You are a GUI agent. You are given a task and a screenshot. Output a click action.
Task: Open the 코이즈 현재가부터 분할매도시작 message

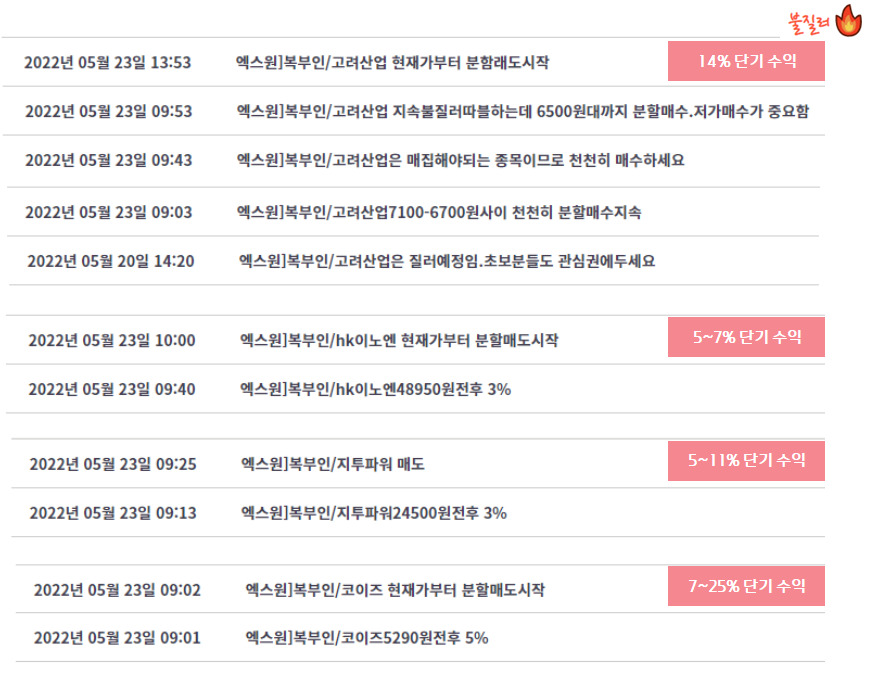[x=395, y=590]
